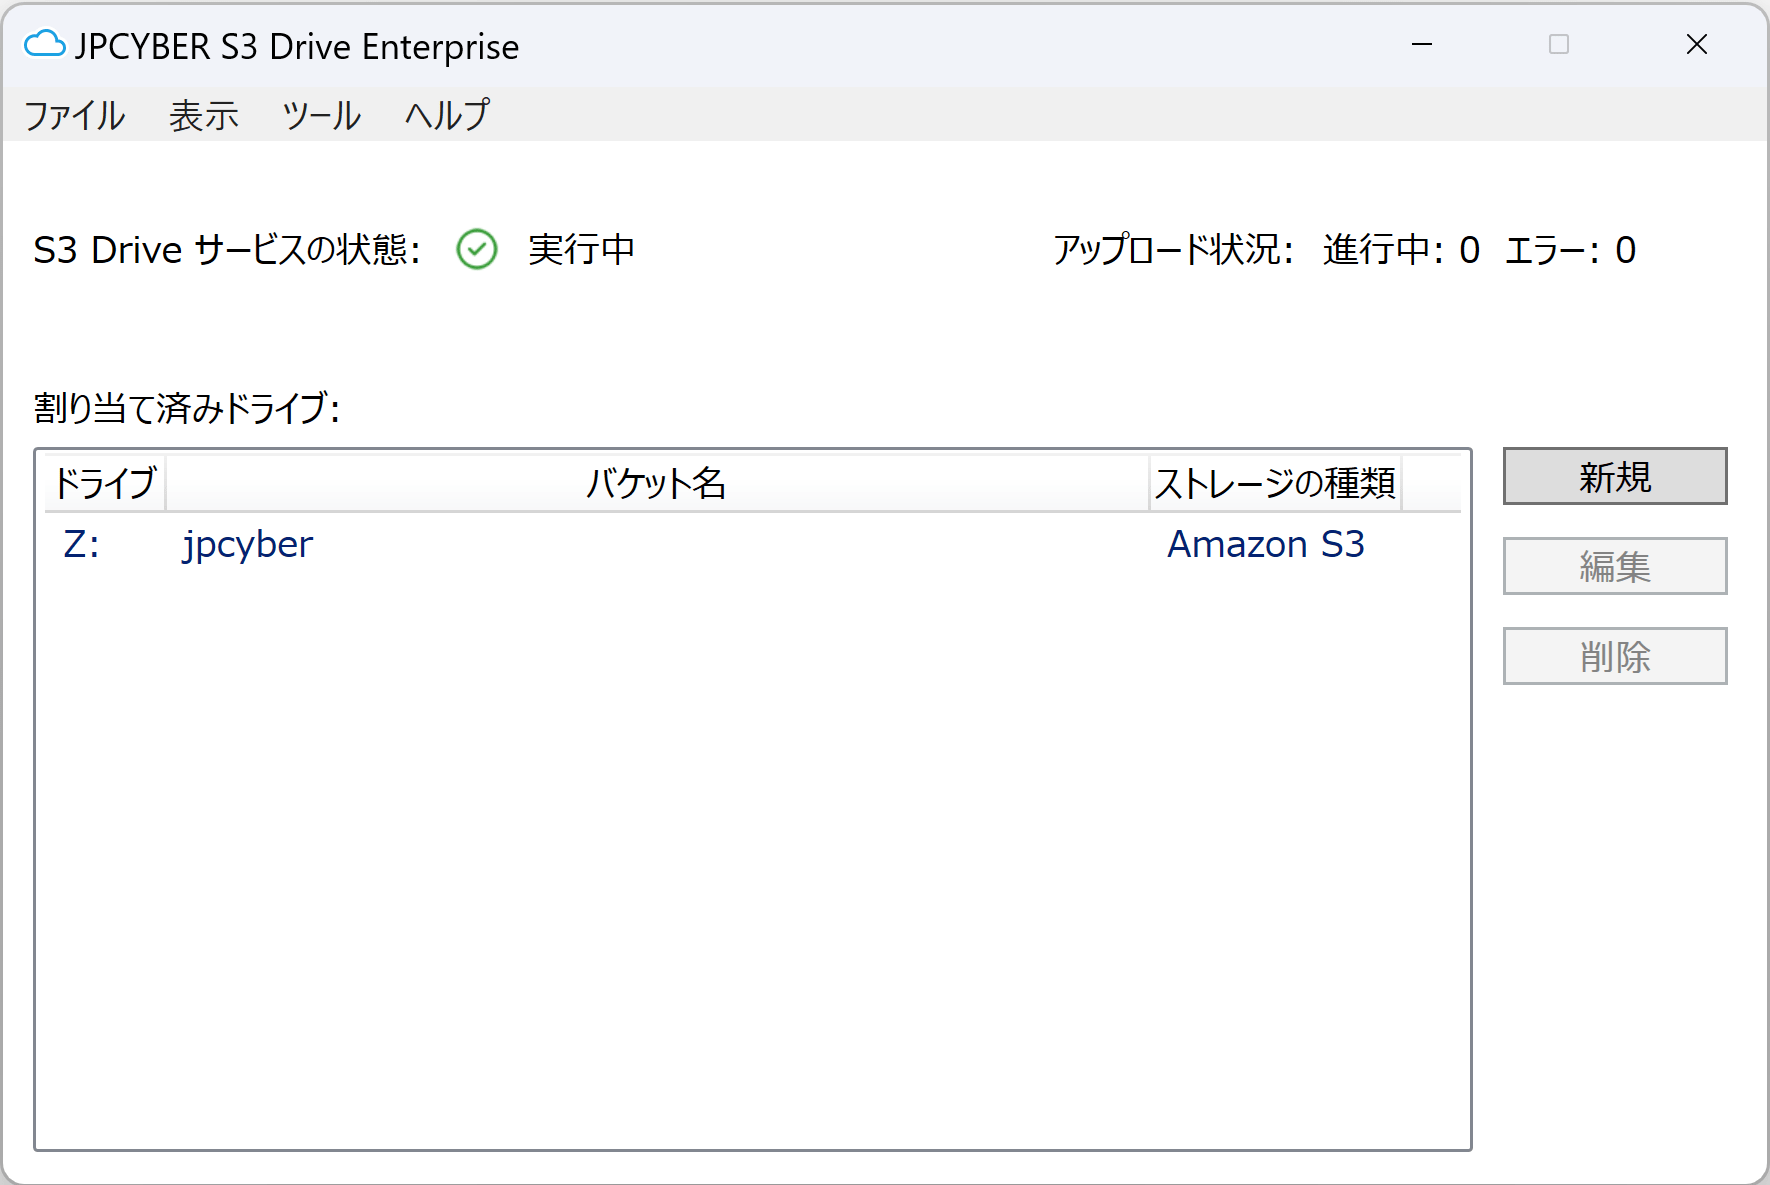Click the 実行中 status text

(582, 250)
